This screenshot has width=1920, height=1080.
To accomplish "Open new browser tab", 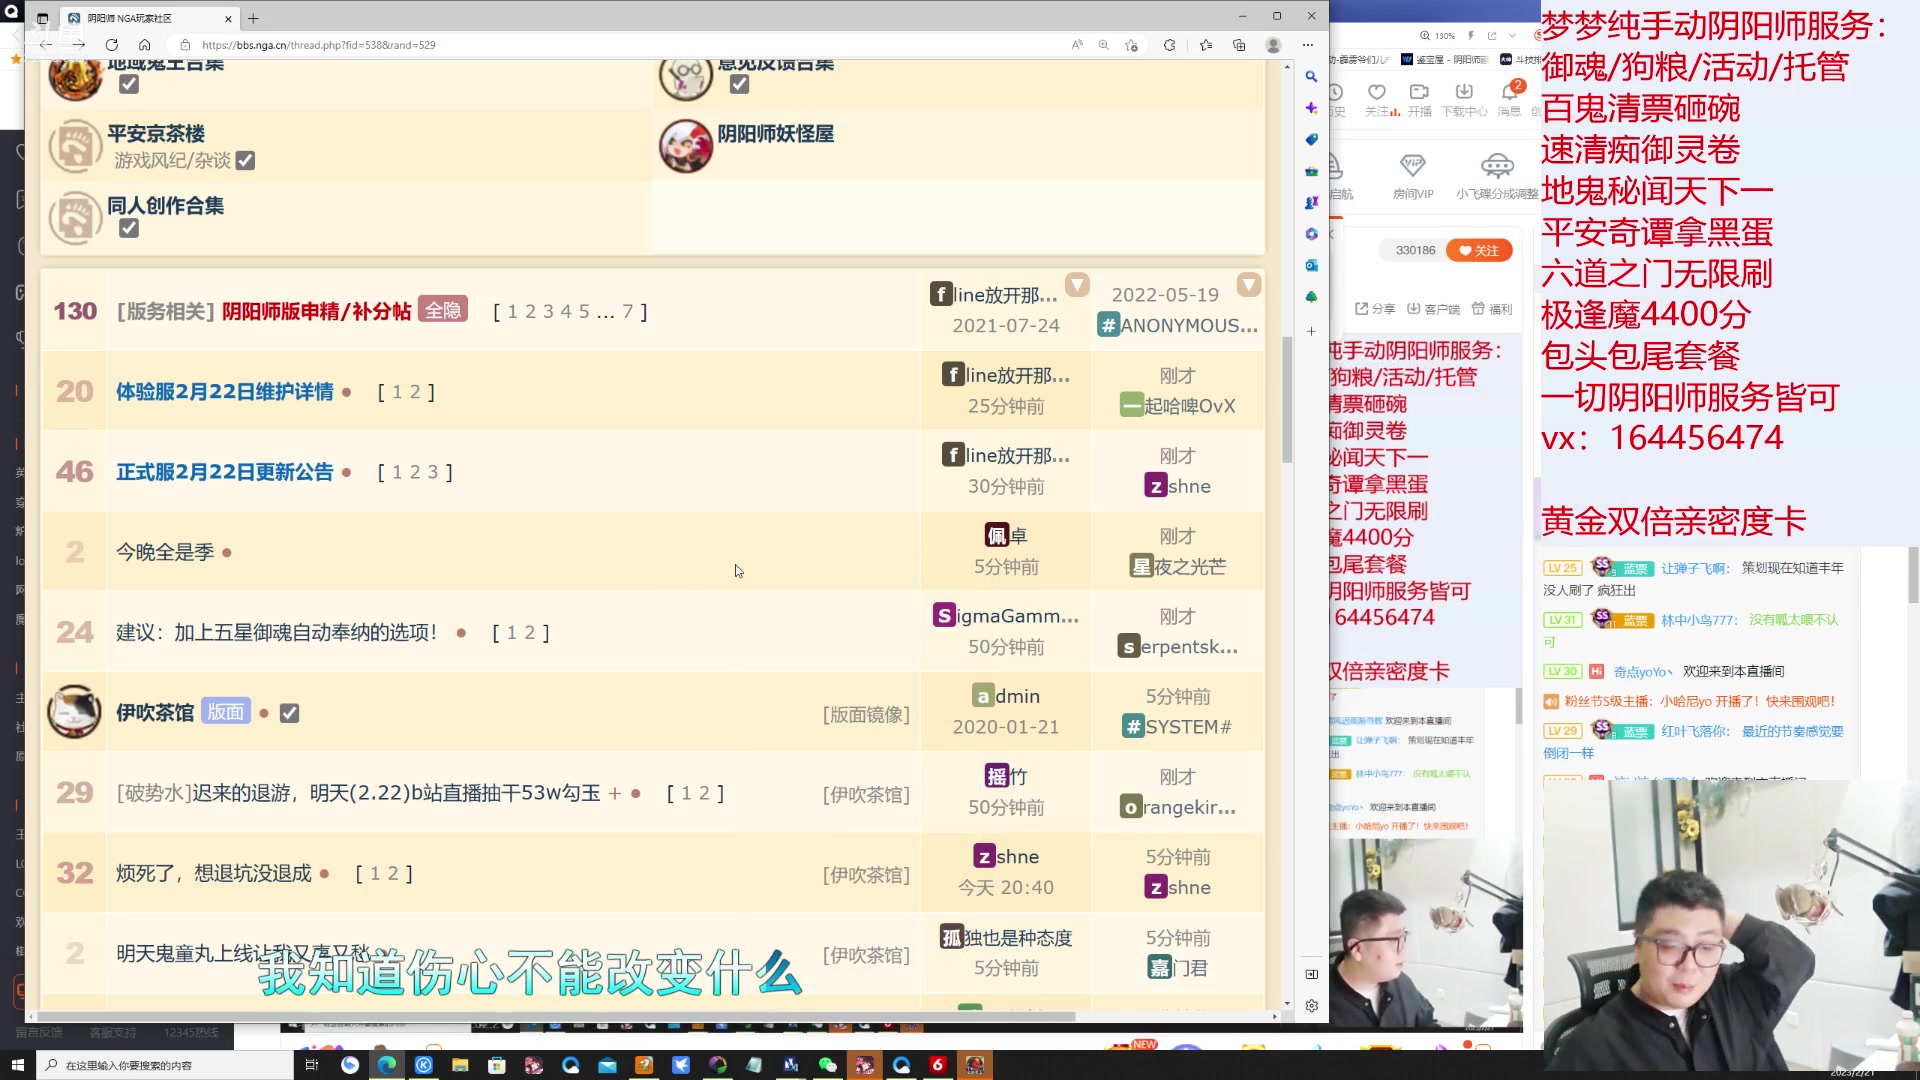I will coord(253,18).
